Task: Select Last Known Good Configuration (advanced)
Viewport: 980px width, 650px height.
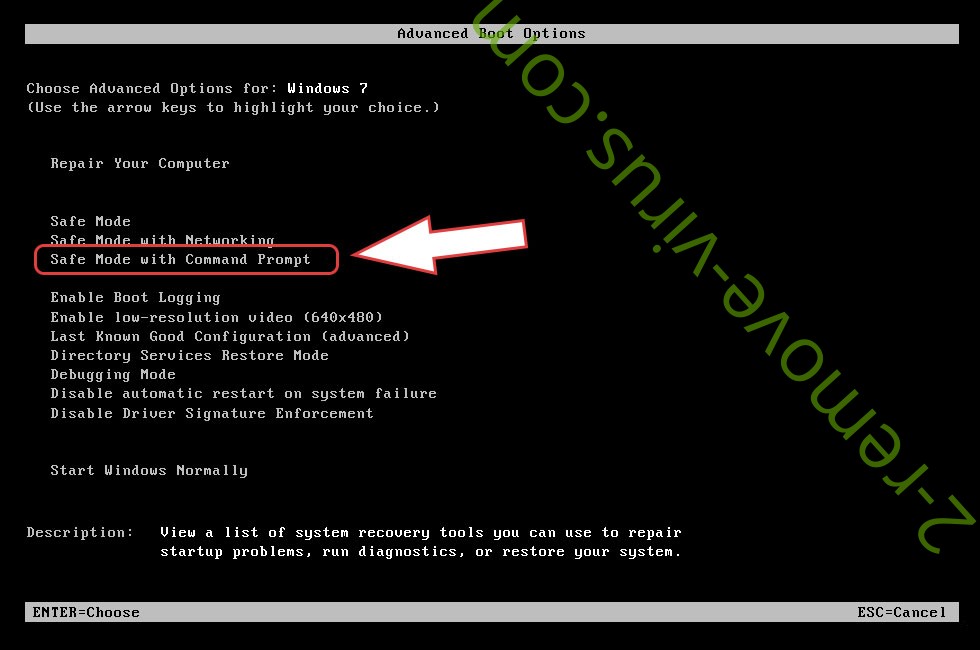Action: [x=230, y=336]
